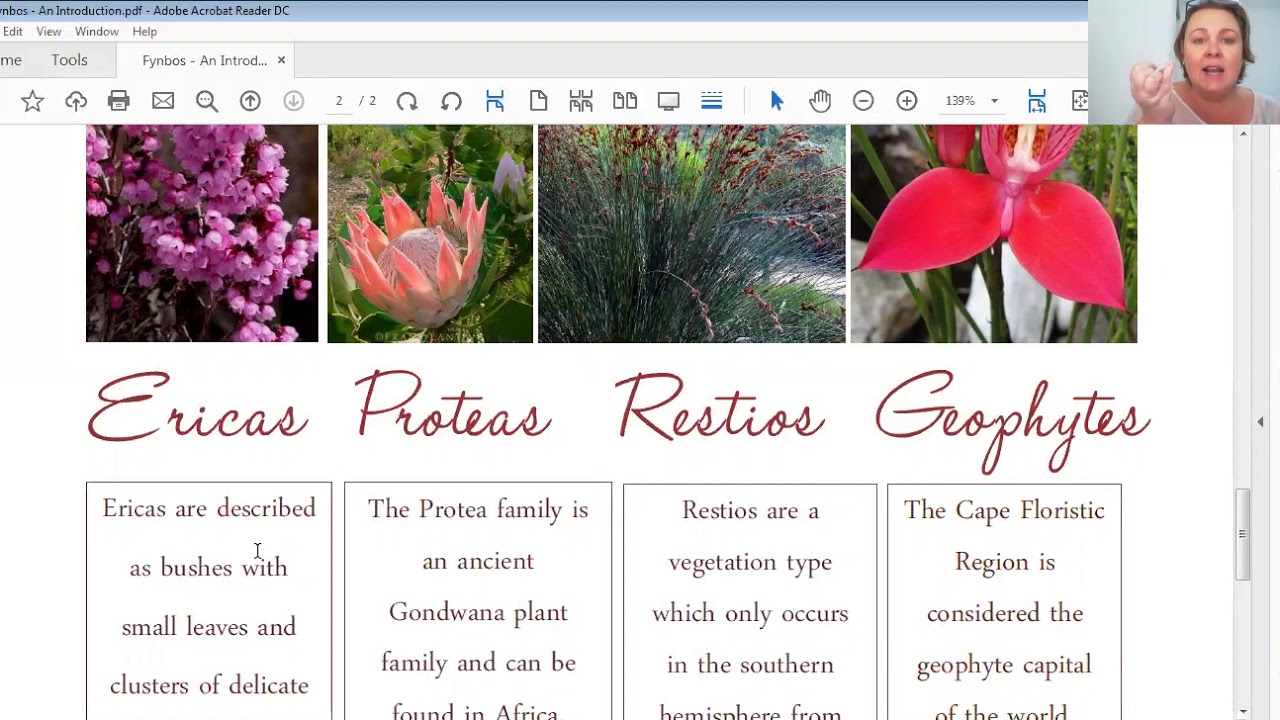Switch to the Tools tab
The width and height of the screenshot is (1280, 720).
coord(70,60)
